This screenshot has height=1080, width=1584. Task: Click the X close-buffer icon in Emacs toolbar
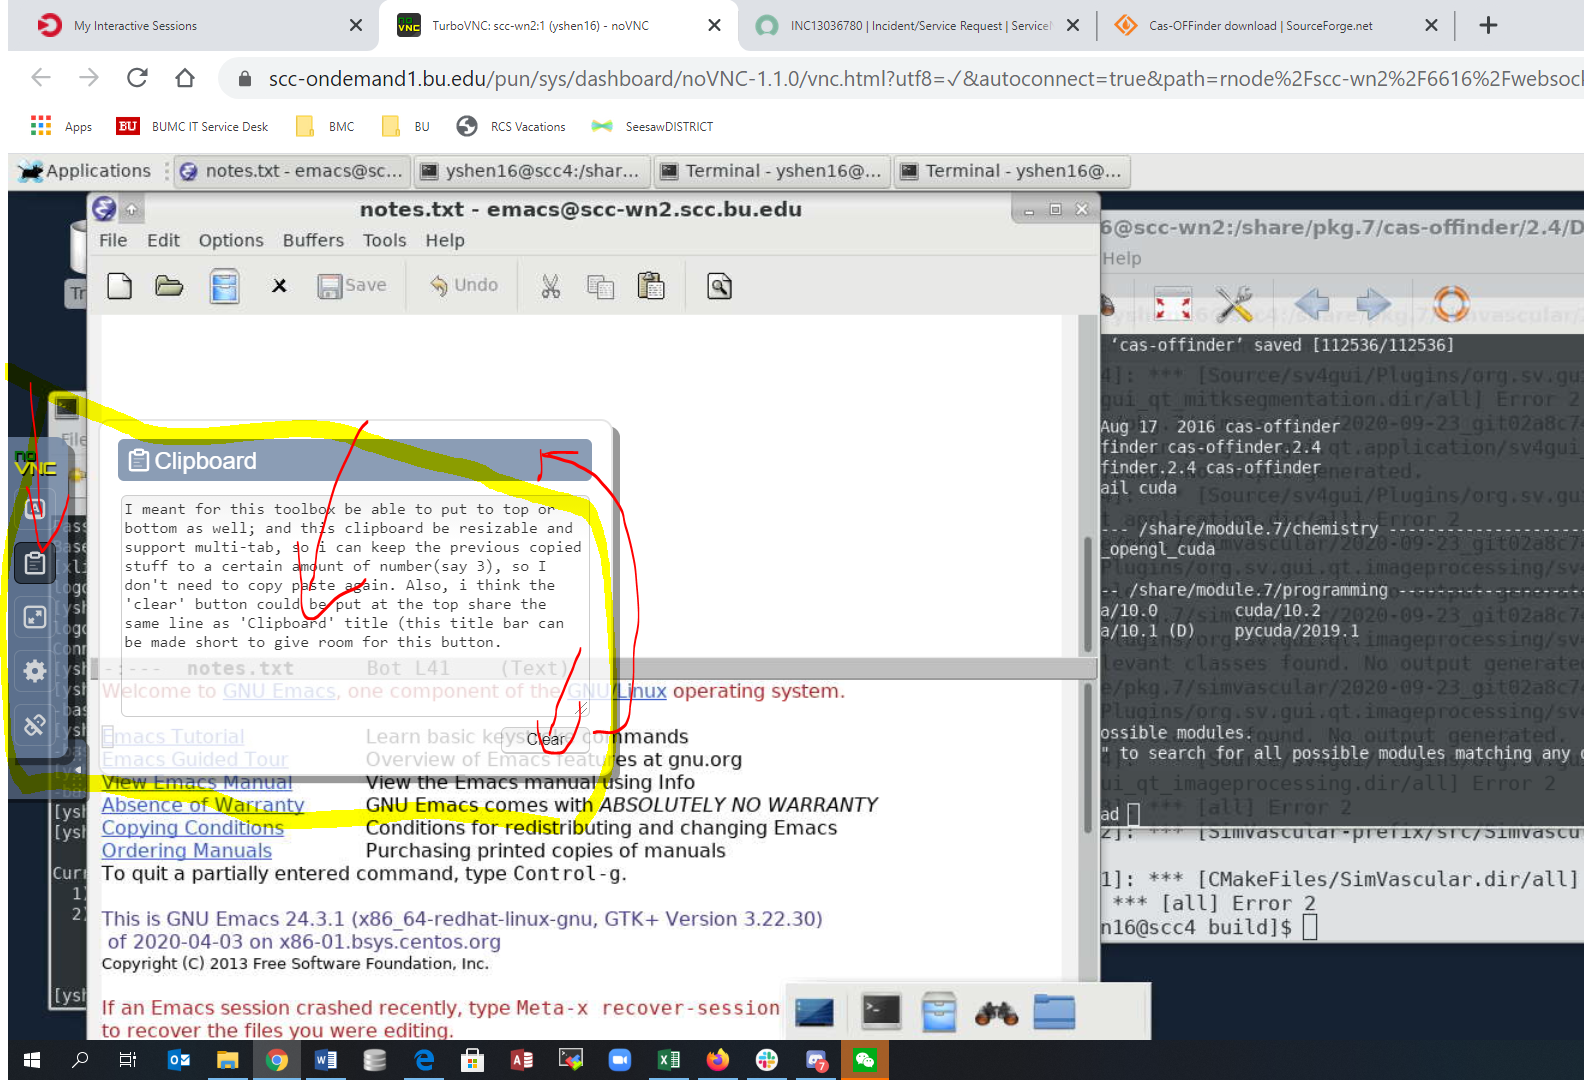coord(279,286)
